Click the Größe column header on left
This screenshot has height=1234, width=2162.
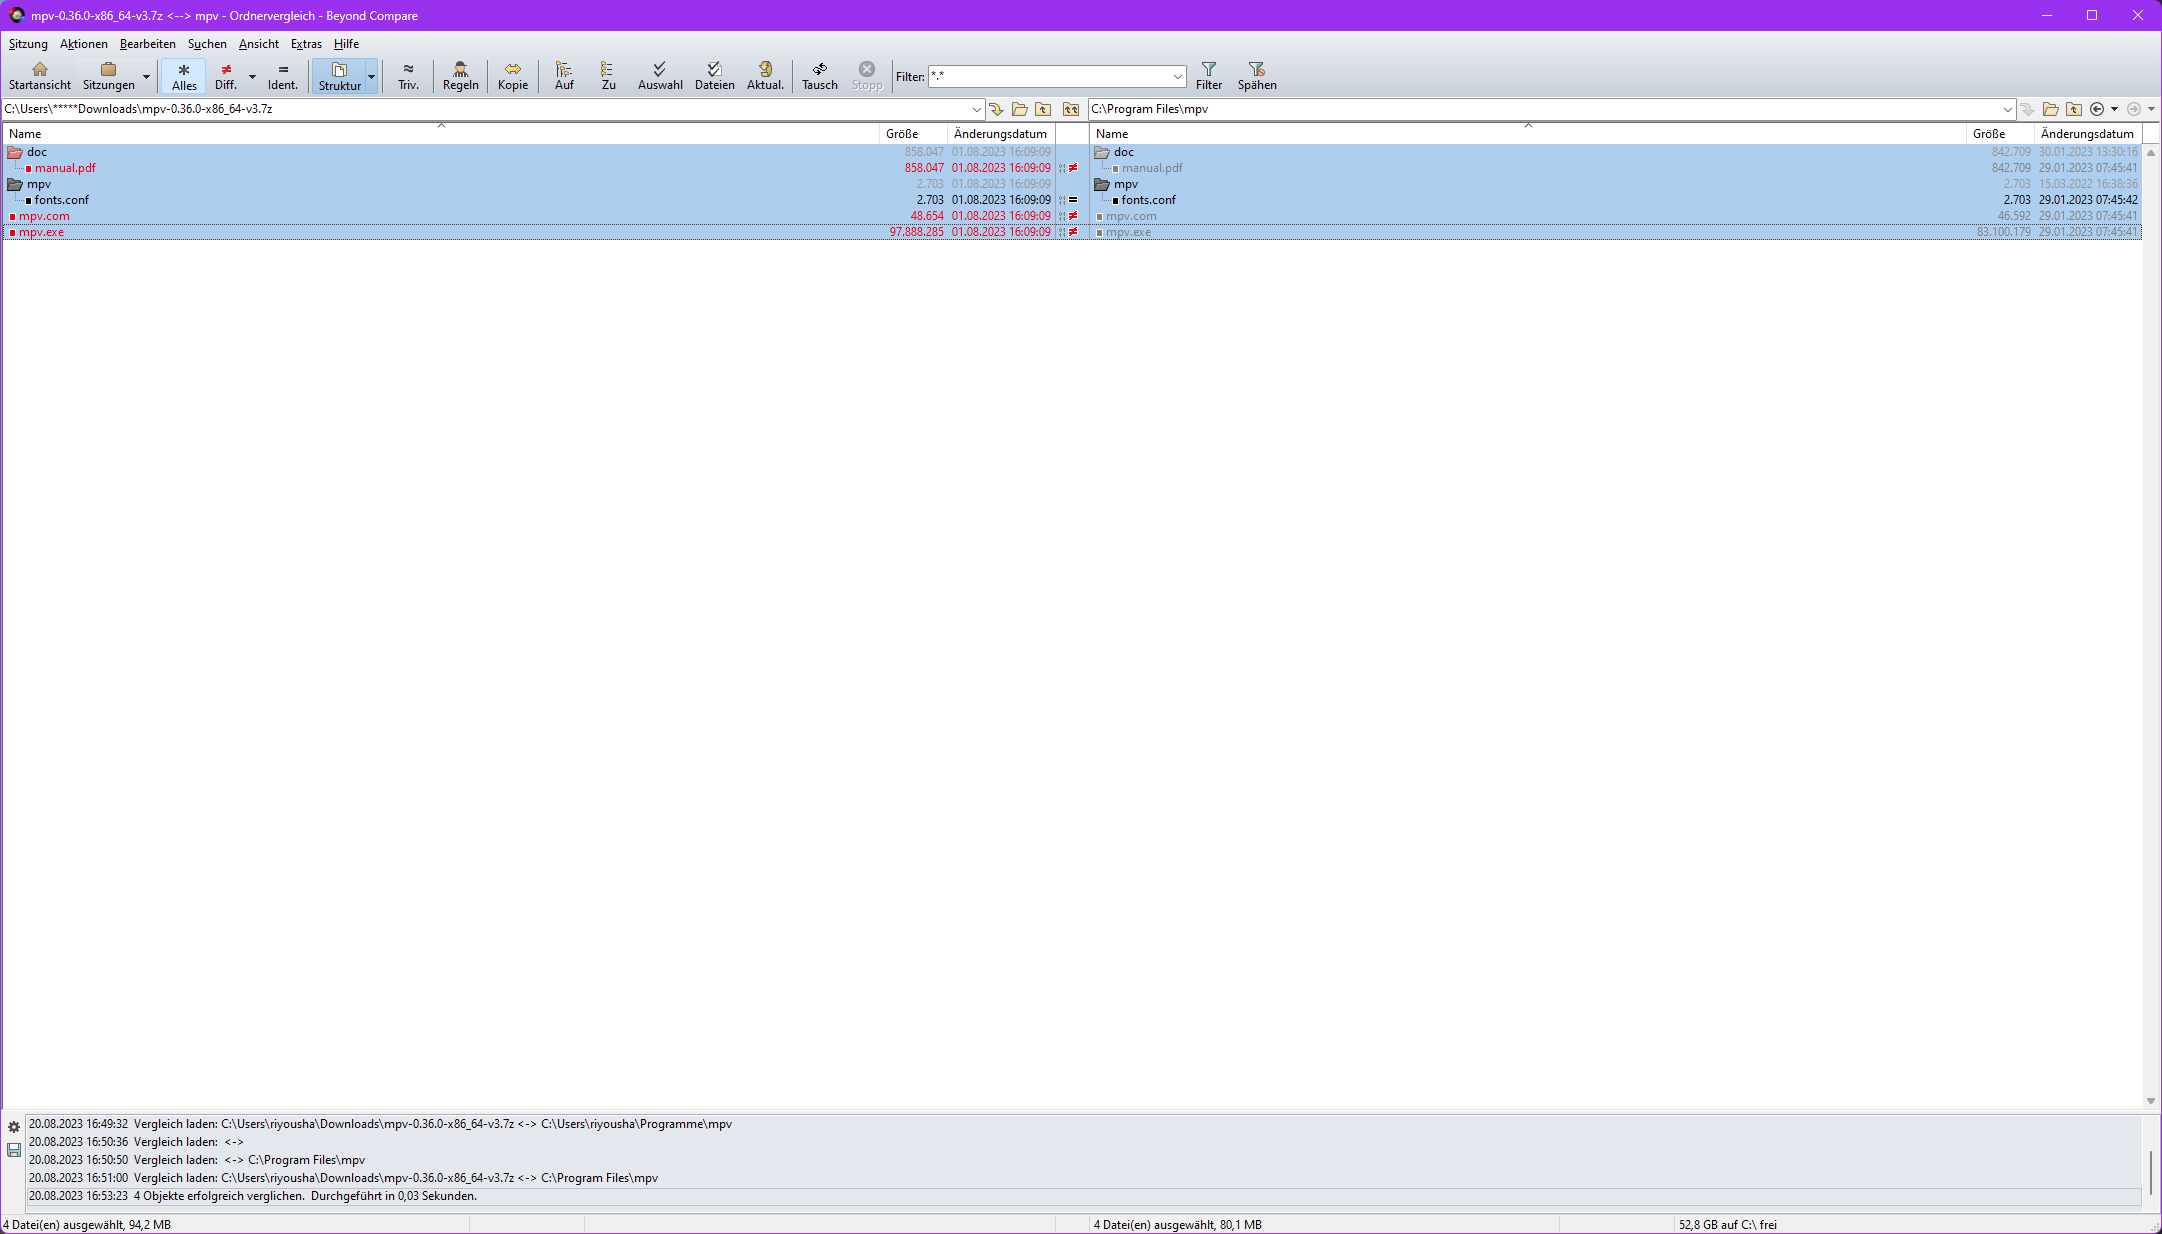click(902, 134)
